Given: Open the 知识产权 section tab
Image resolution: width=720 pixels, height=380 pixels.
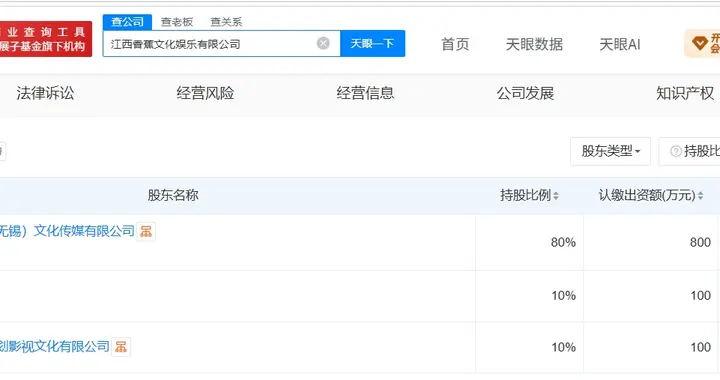Looking at the screenshot, I should click(x=685, y=93).
